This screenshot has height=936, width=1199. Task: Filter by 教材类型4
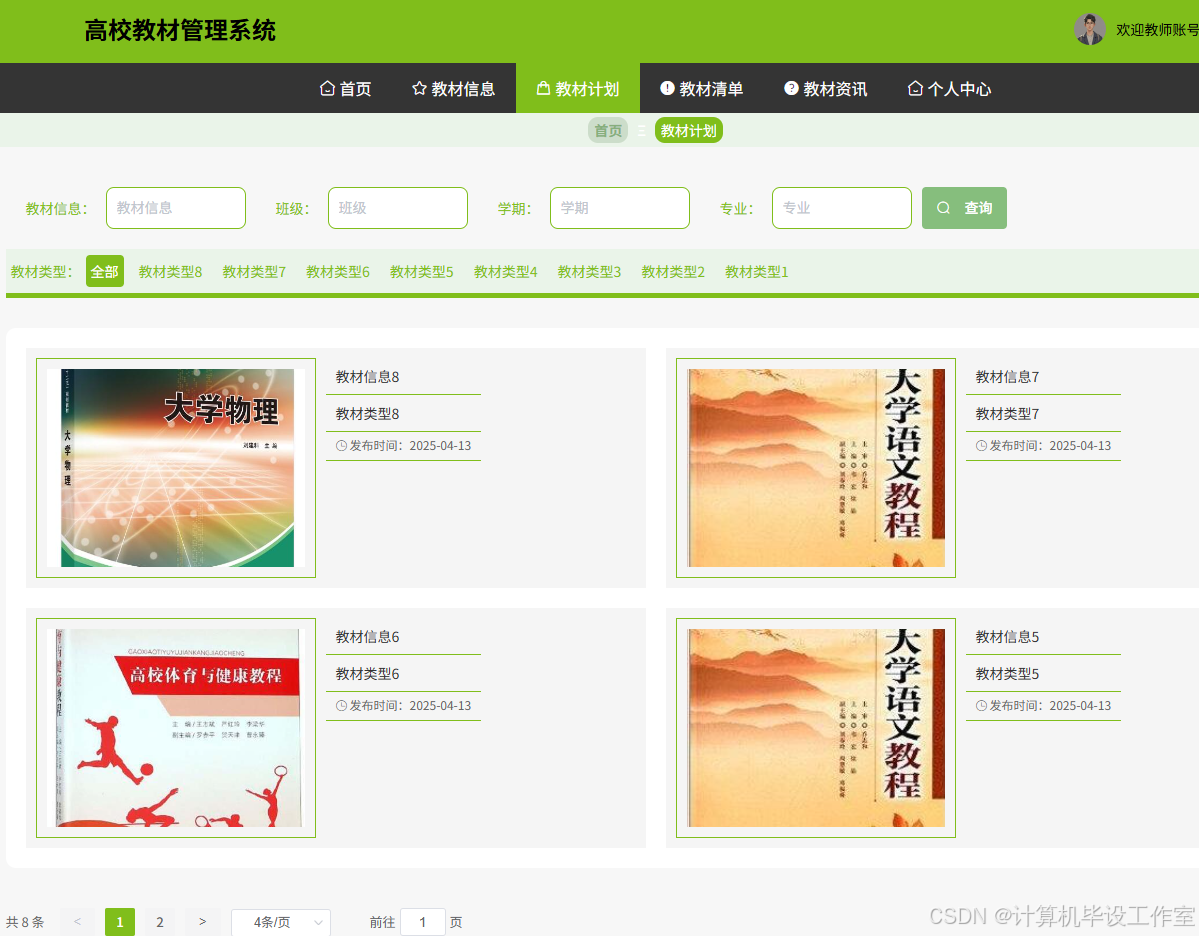point(505,271)
